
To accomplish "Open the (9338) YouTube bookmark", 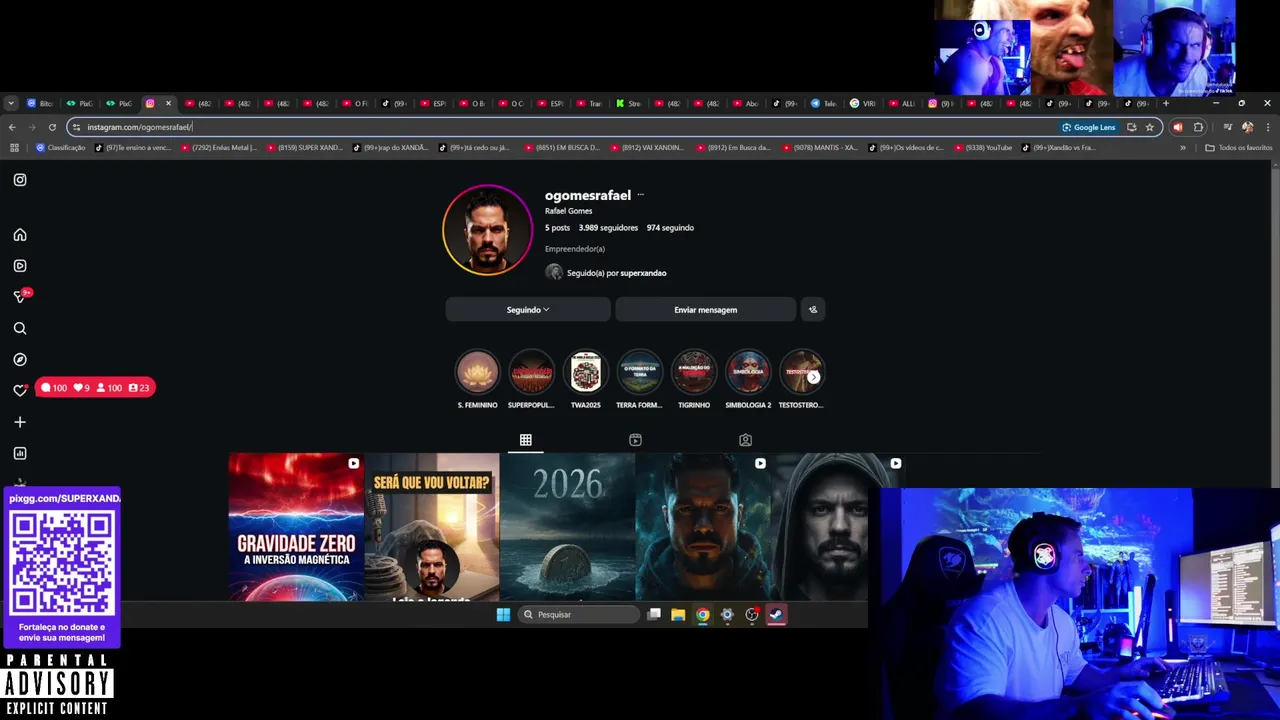I will (984, 148).
